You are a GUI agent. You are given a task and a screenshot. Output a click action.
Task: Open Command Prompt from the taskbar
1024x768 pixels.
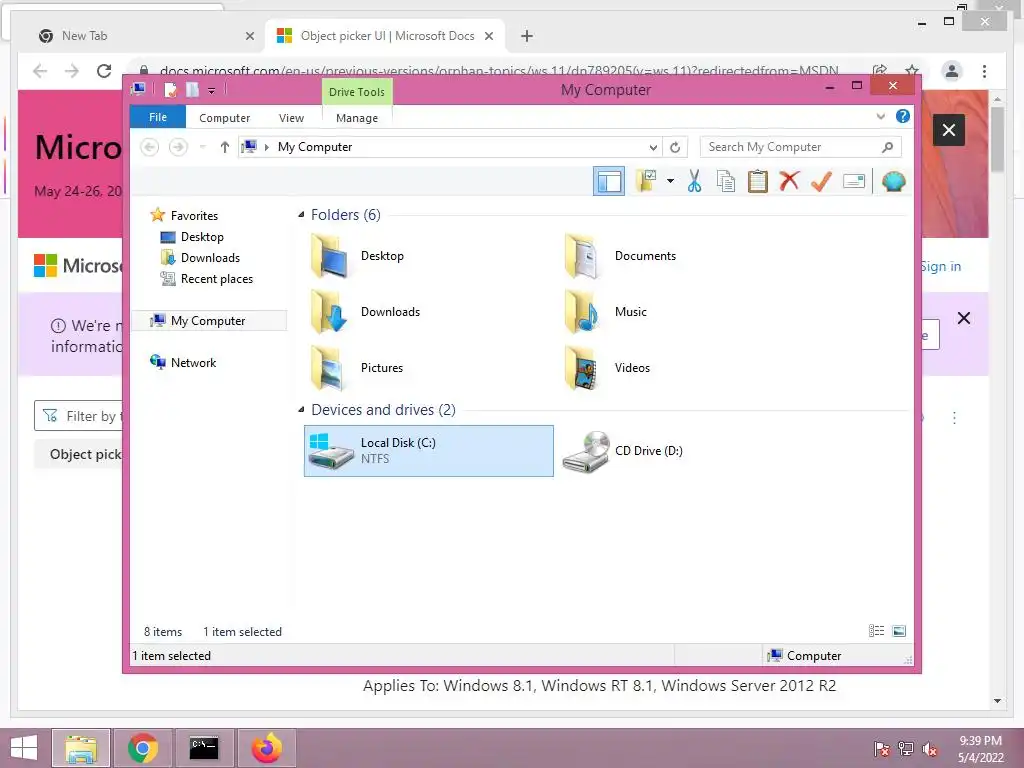coord(204,748)
